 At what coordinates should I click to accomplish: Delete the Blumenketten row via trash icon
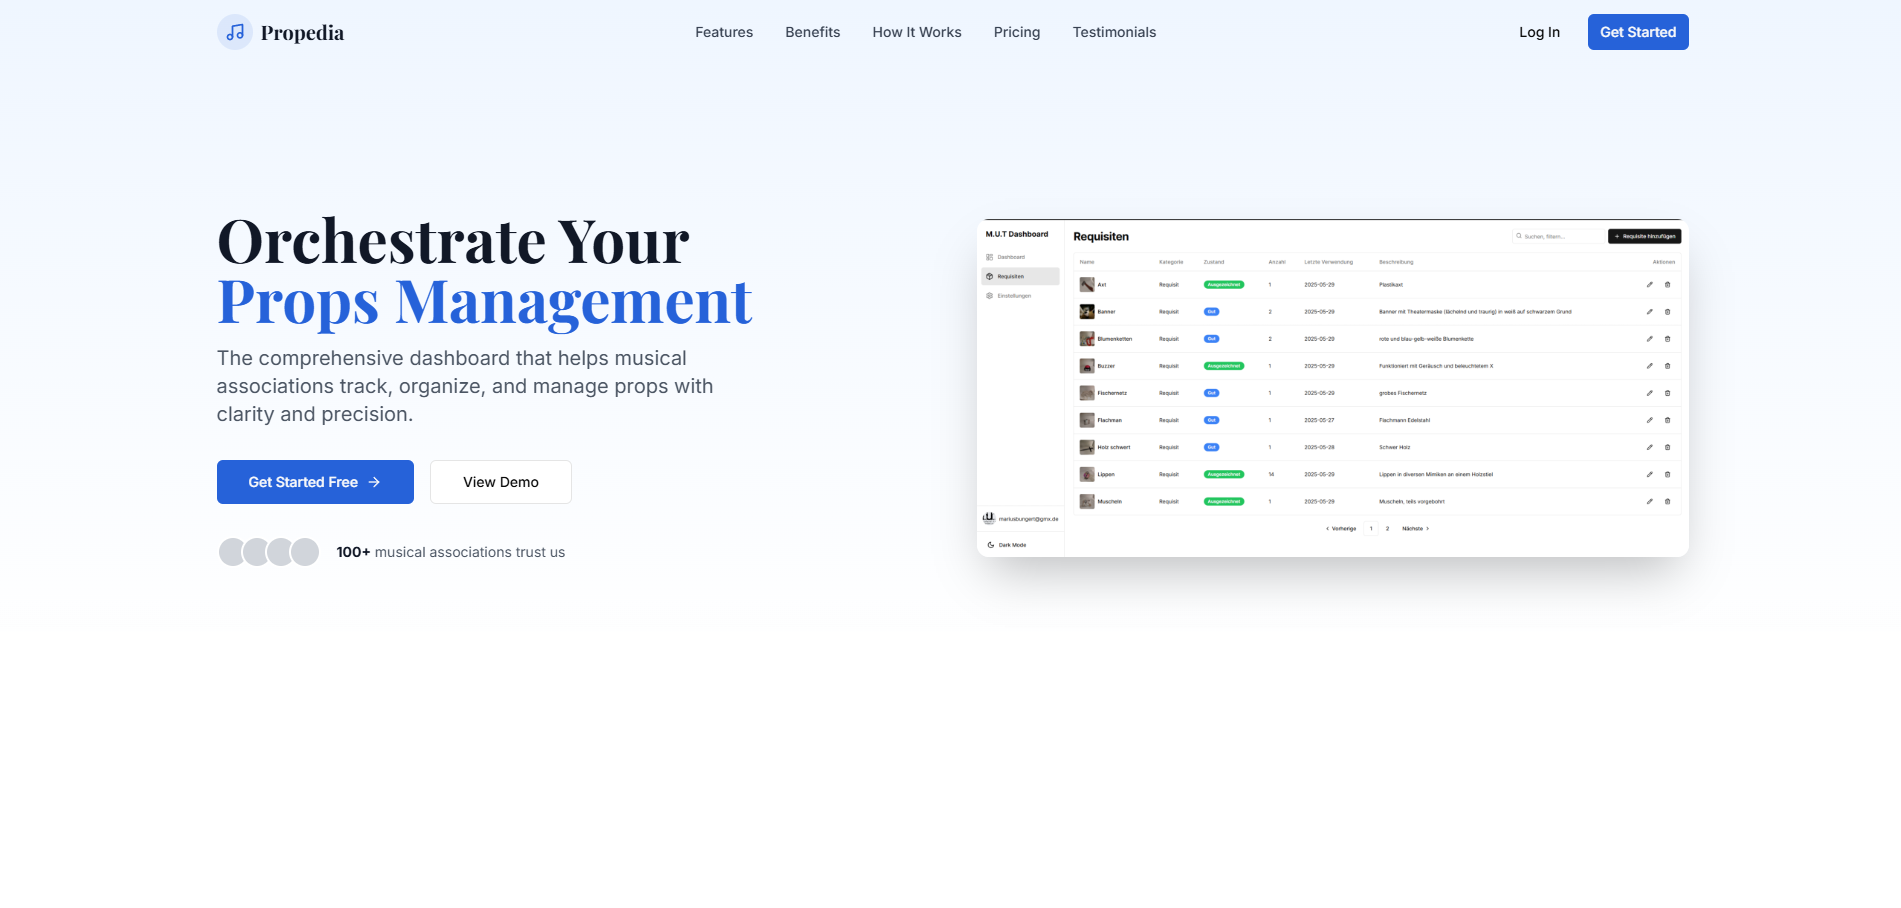(x=1667, y=339)
